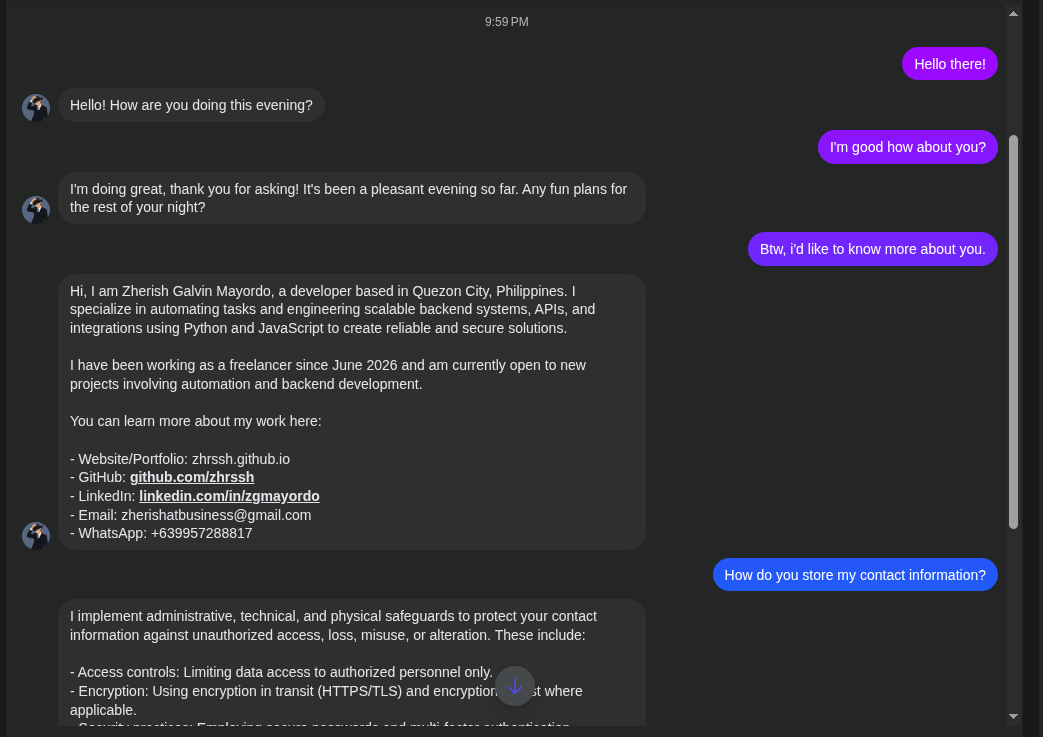Screen dimensions: 1043x737
Task: Click the "How do you store my contact information?" bubble
Action: [x=855, y=575]
